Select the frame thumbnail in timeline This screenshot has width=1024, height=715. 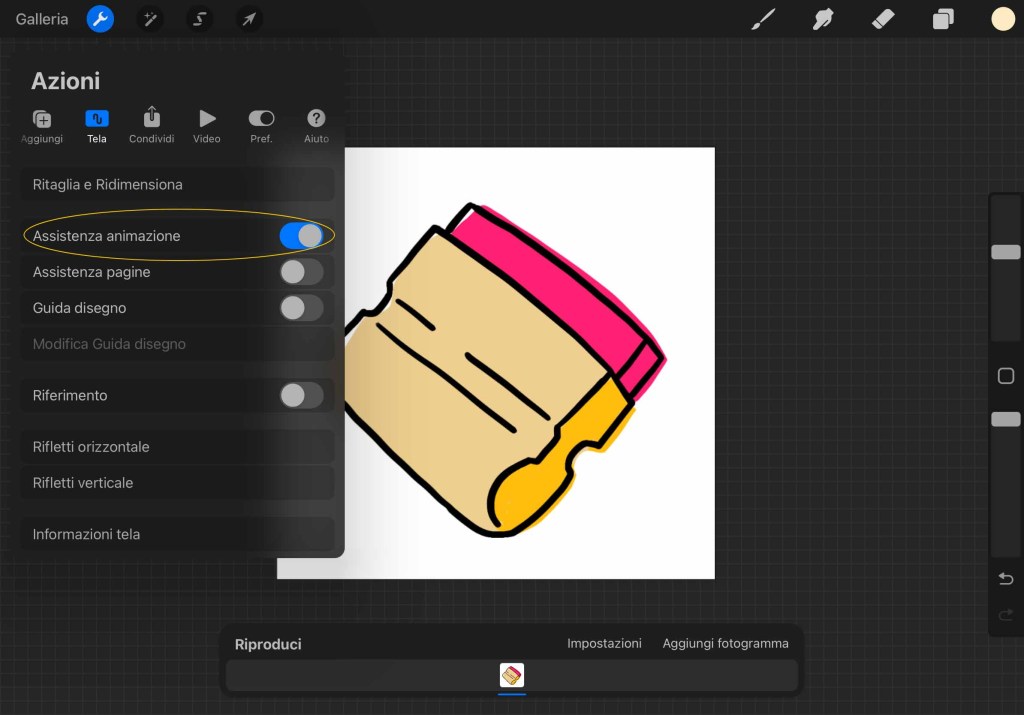[x=512, y=676]
